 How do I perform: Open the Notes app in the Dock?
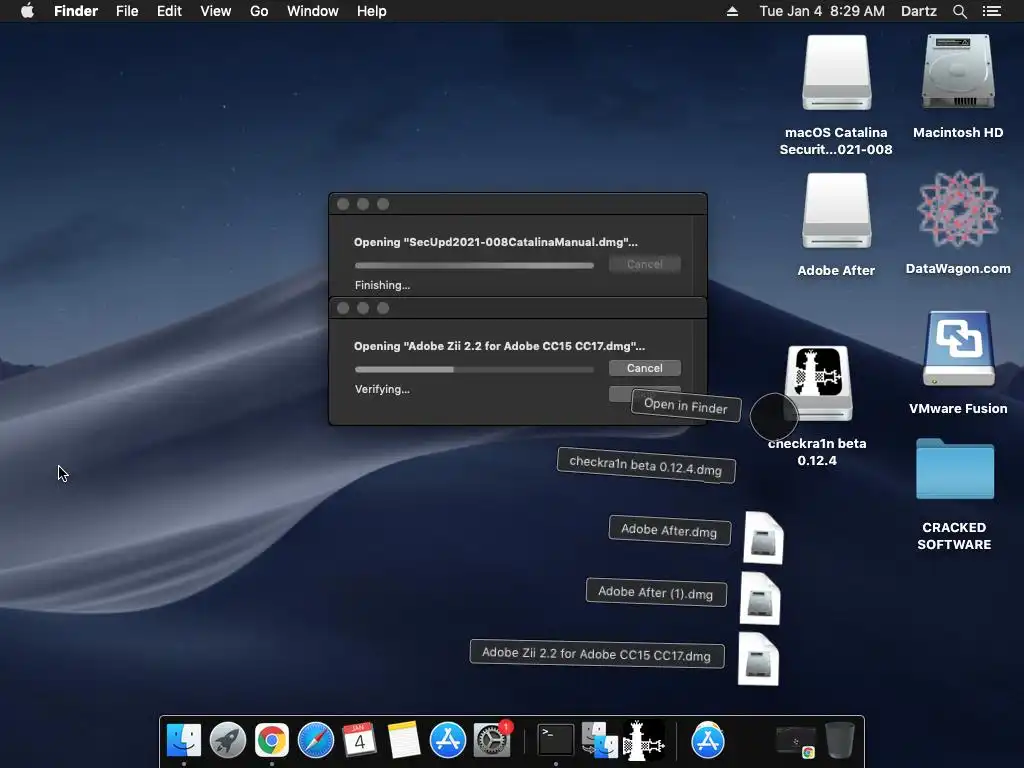[404, 740]
